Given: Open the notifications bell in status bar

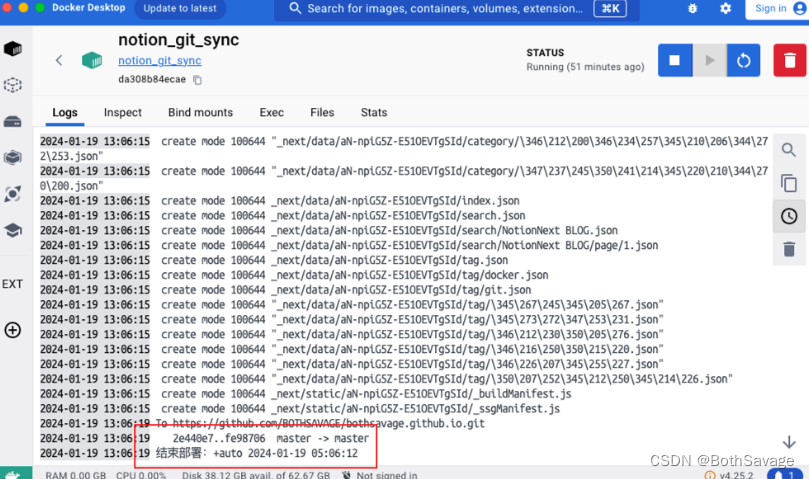Looking at the screenshot, I should click(784, 474).
